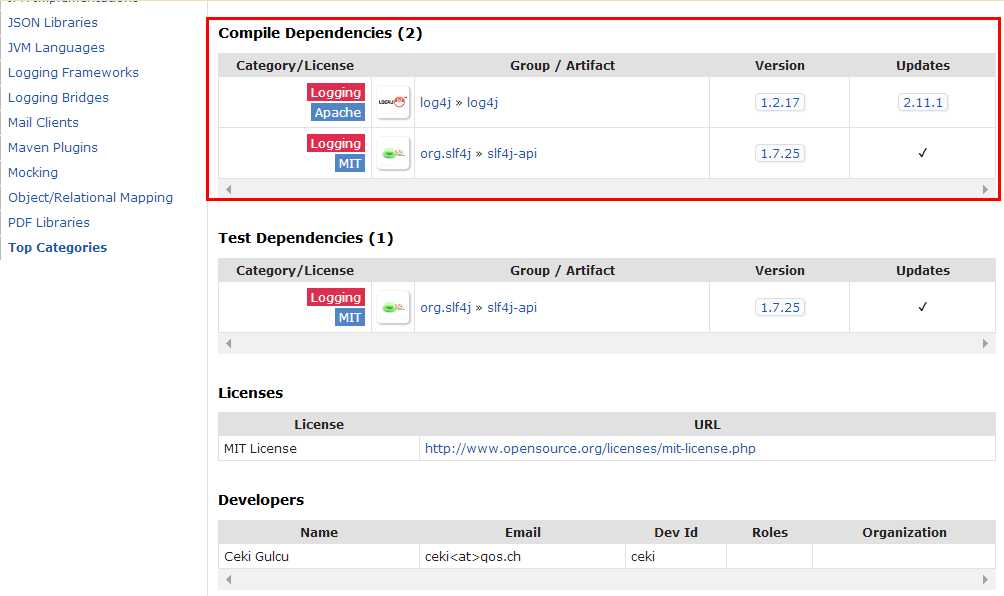Image resolution: width=1004 pixels, height=596 pixels.
Task: Click the MIT tag in compile slf4j-api row
Action: [350, 163]
